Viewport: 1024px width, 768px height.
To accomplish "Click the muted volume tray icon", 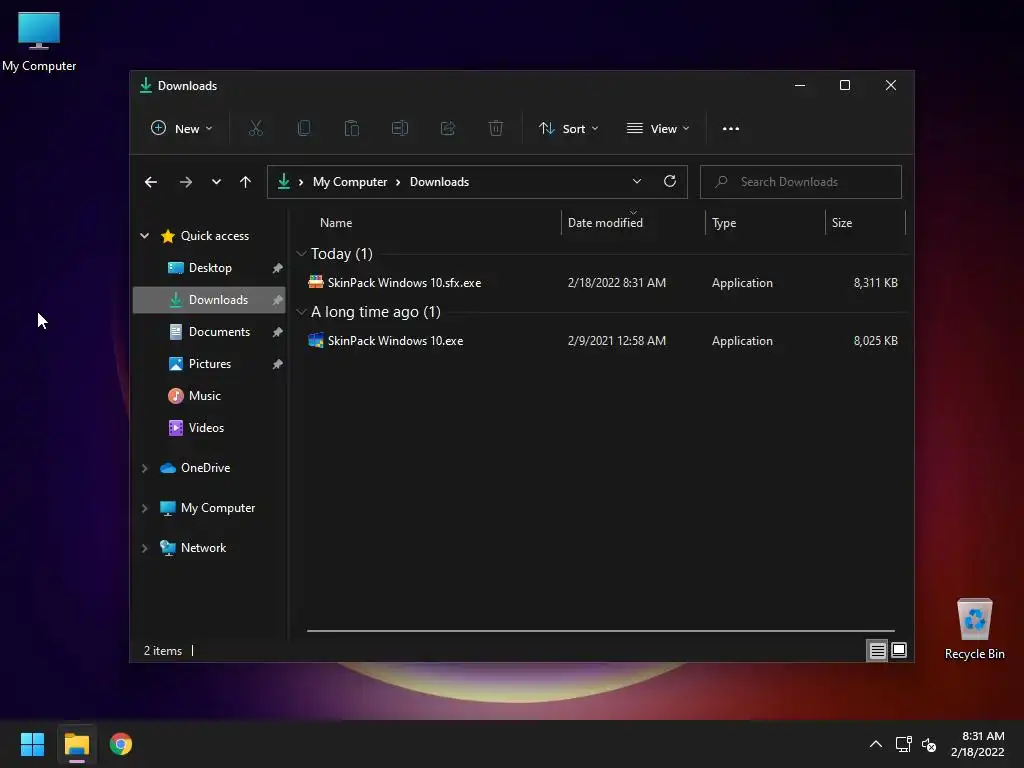I will pyautogui.click(x=929, y=744).
